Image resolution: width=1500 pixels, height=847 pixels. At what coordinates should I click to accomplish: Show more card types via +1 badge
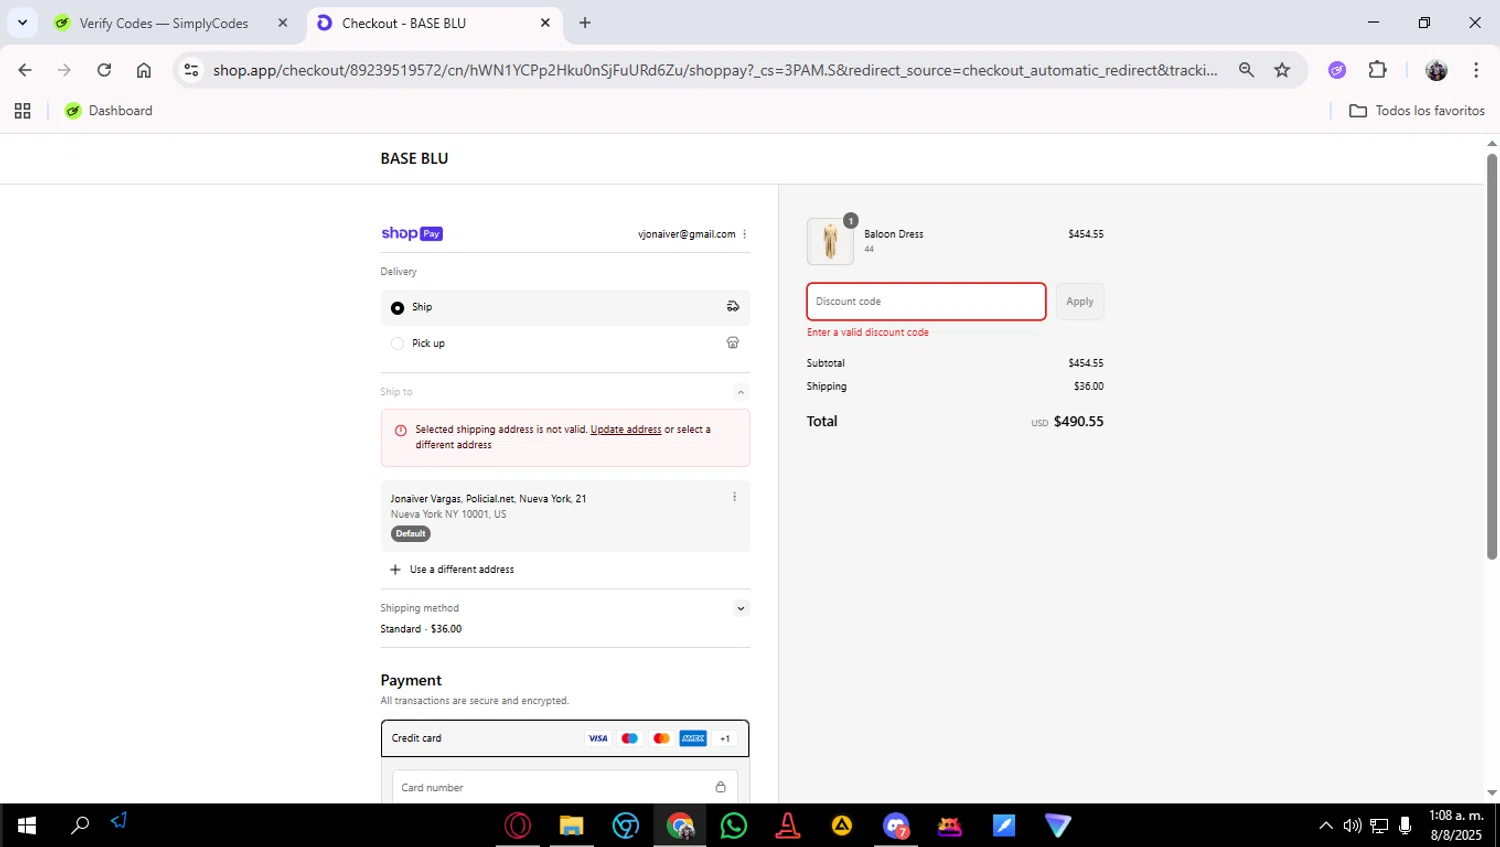(x=725, y=738)
